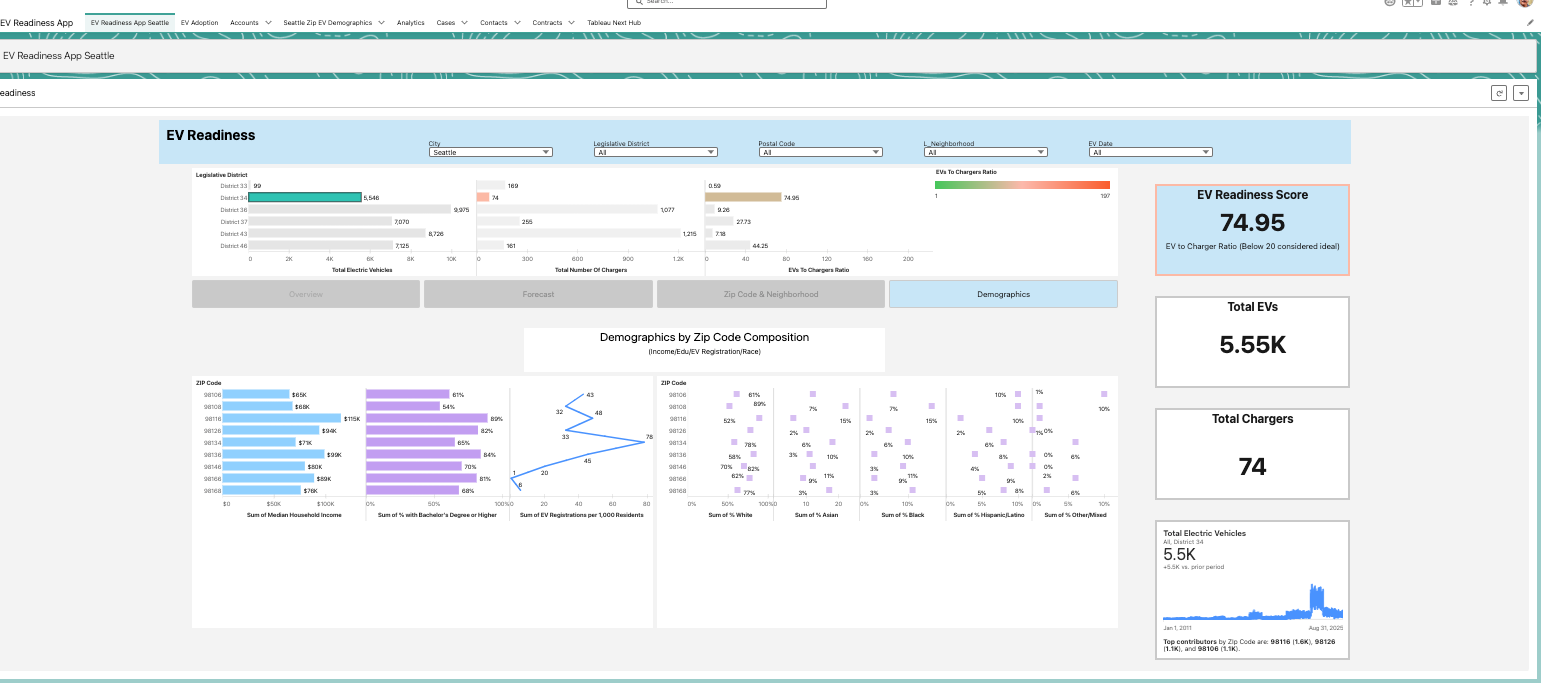Select the $115K median income bar
Screen dimensions: 1541x683
tap(282, 418)
